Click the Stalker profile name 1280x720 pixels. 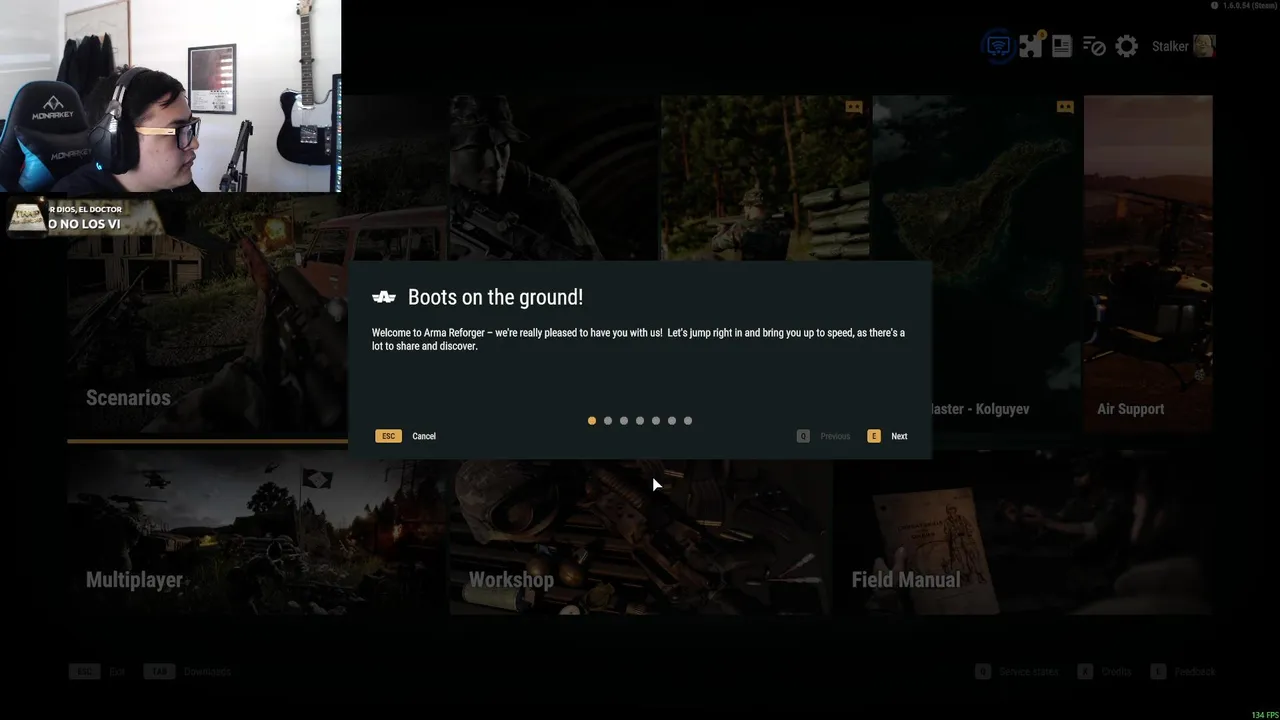1170,46
